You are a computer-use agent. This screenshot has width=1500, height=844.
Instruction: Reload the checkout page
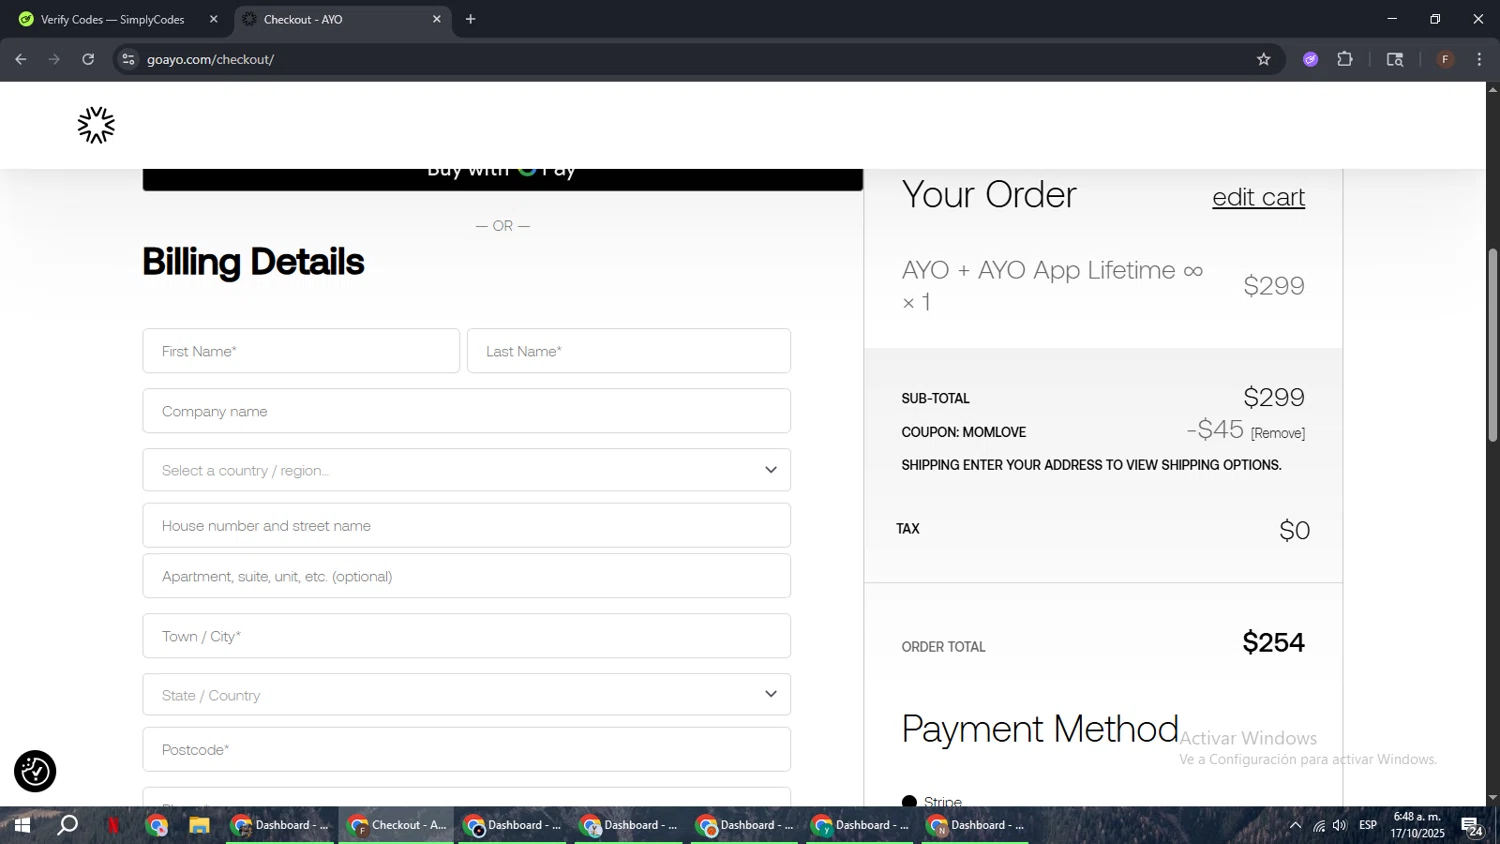point(88,59)
